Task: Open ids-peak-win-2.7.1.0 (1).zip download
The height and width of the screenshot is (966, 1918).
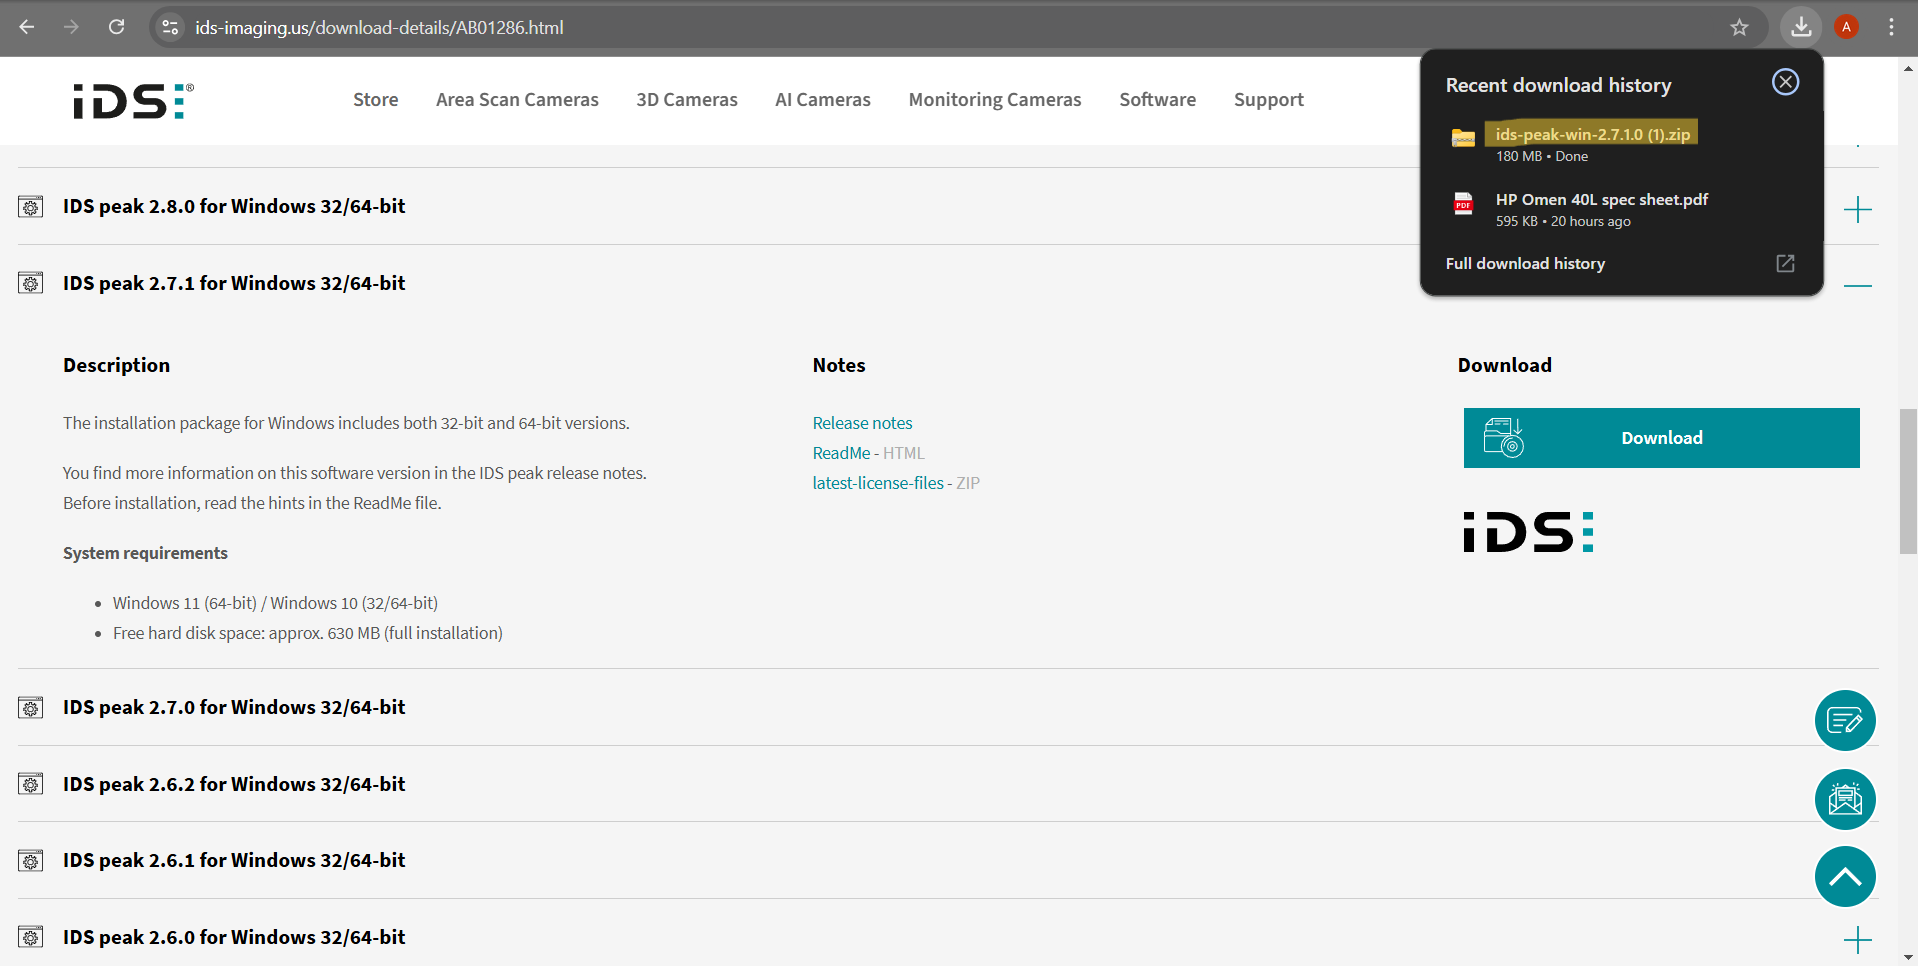Action: click(1592, 134)
